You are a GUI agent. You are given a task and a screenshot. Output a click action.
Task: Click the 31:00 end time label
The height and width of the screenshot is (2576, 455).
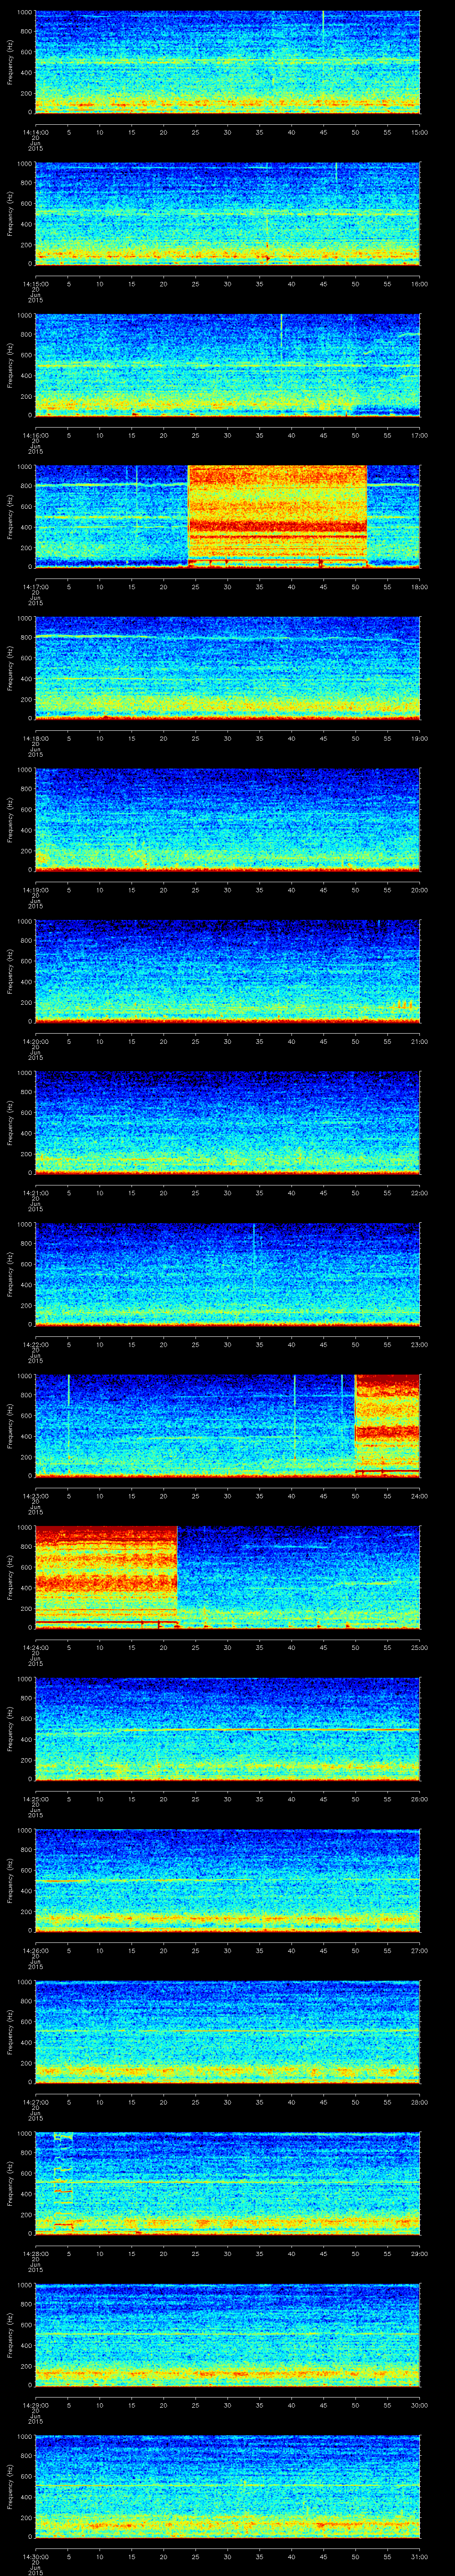point(419,2556)
